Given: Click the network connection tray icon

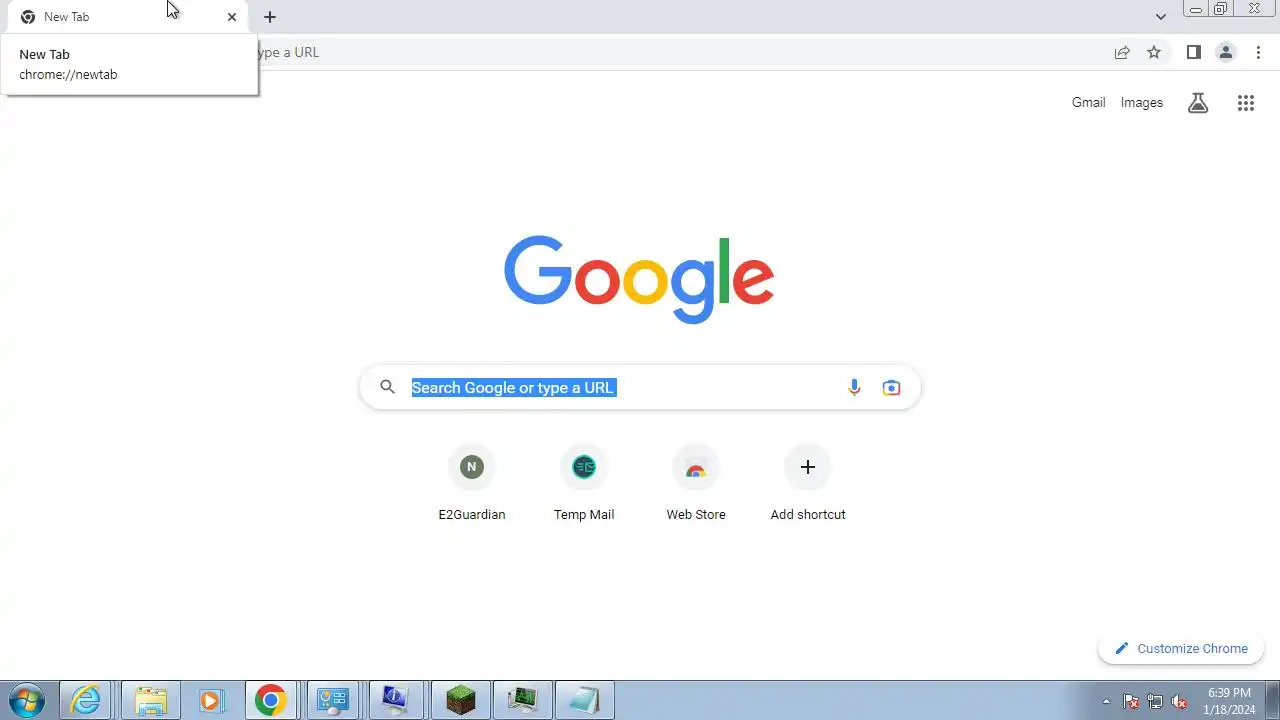Looking at the screenshot, I should pyautogui.click(x=1155, y=701).
